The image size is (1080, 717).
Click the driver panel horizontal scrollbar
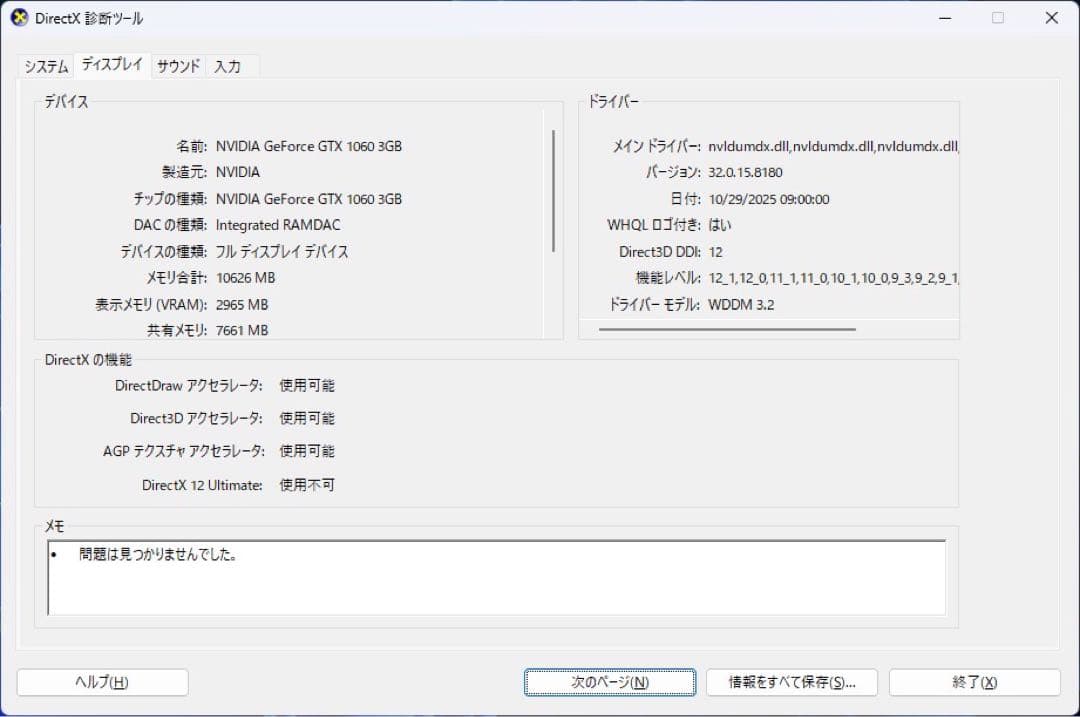727,329
